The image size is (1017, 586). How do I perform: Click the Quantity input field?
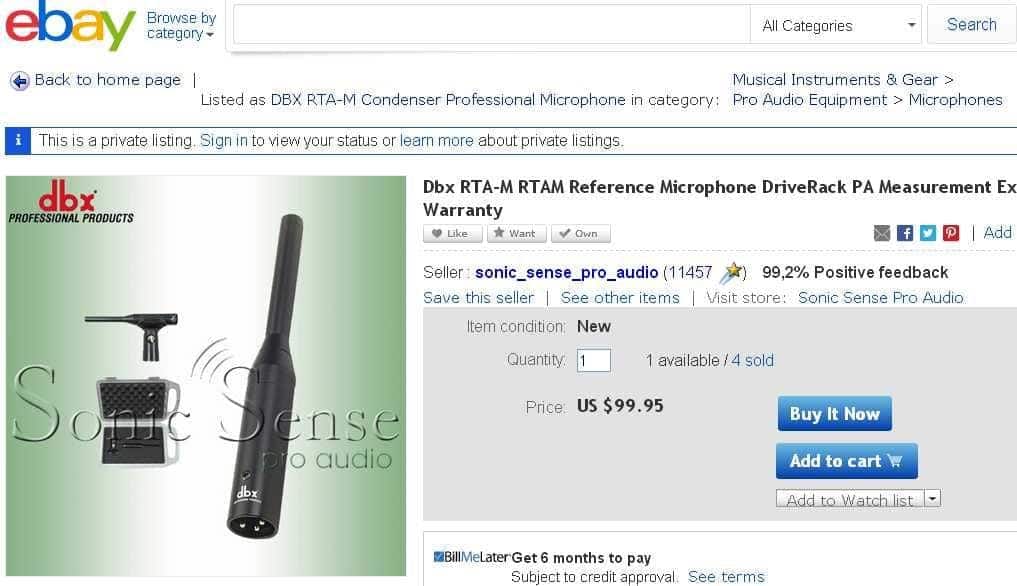point(593,360)
